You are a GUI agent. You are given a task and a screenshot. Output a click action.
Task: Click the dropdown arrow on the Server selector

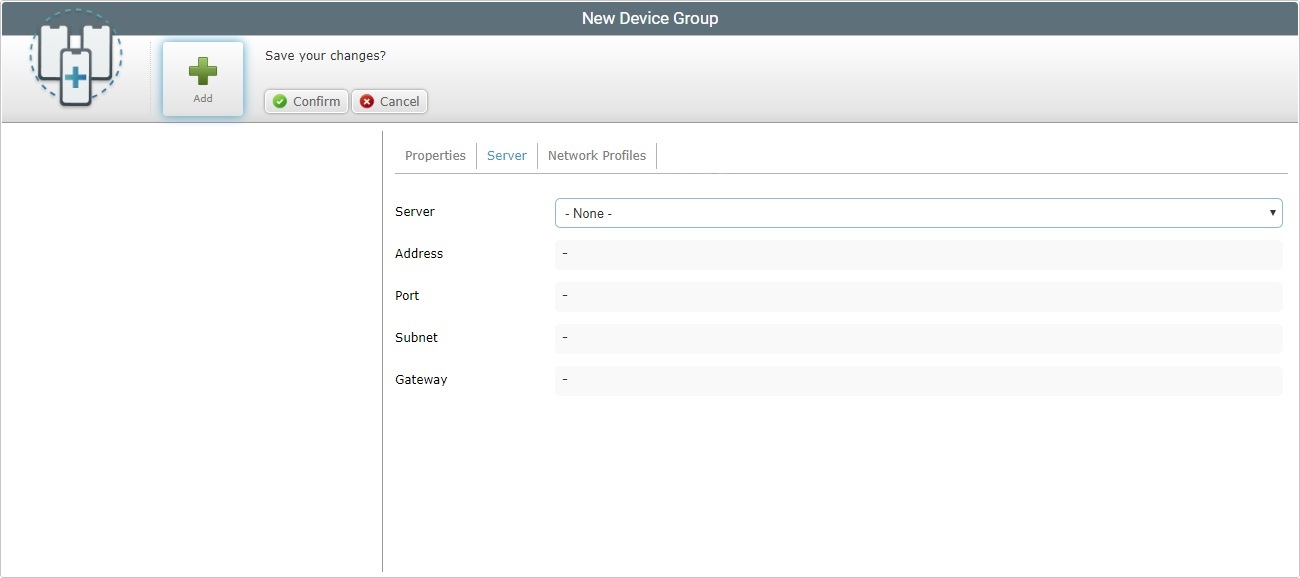[1272, 212]
